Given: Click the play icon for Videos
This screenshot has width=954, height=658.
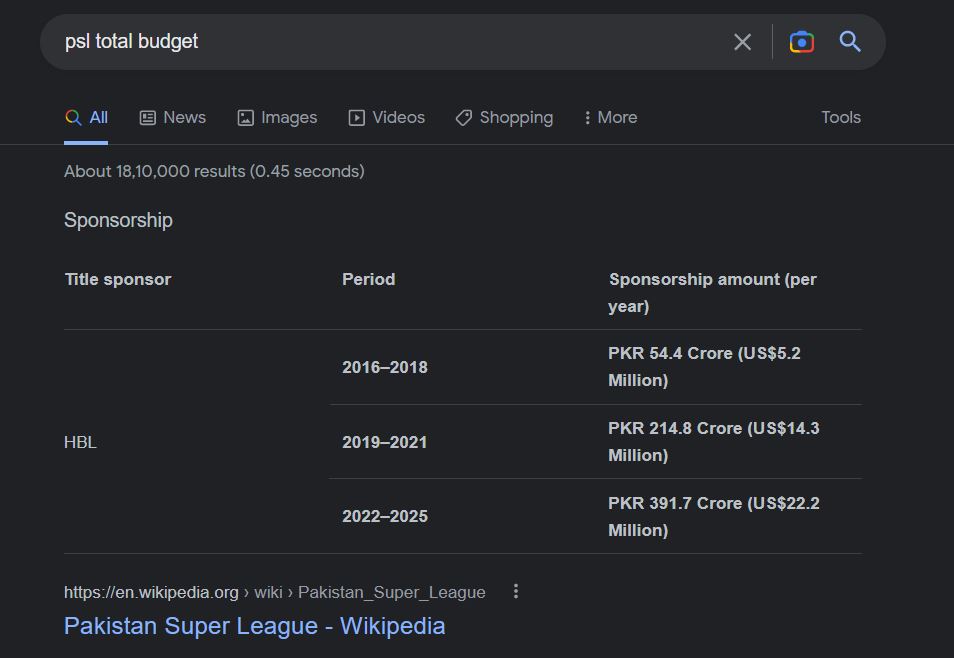Looking at the screenshot, I should click(357, 117).
